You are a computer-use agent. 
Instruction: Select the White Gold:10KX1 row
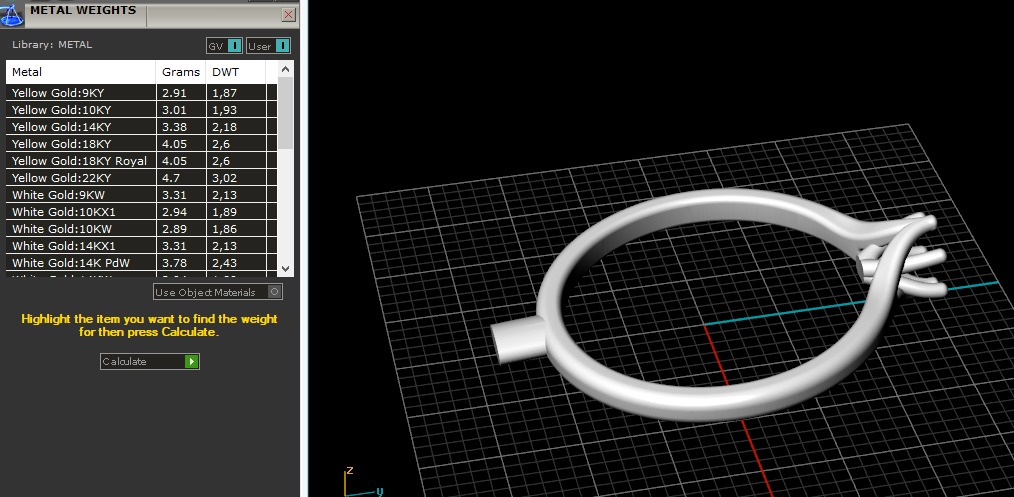point(142,212)
